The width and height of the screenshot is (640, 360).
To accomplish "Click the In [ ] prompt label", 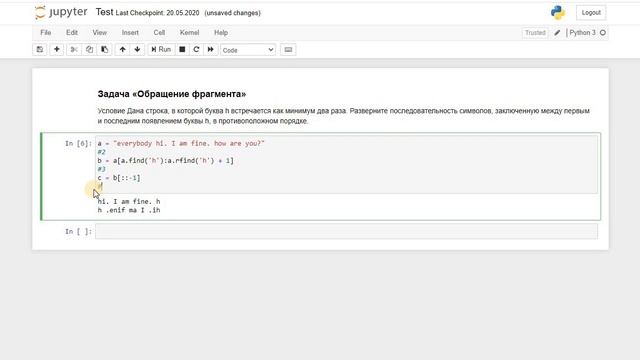I will click(78, 231).
